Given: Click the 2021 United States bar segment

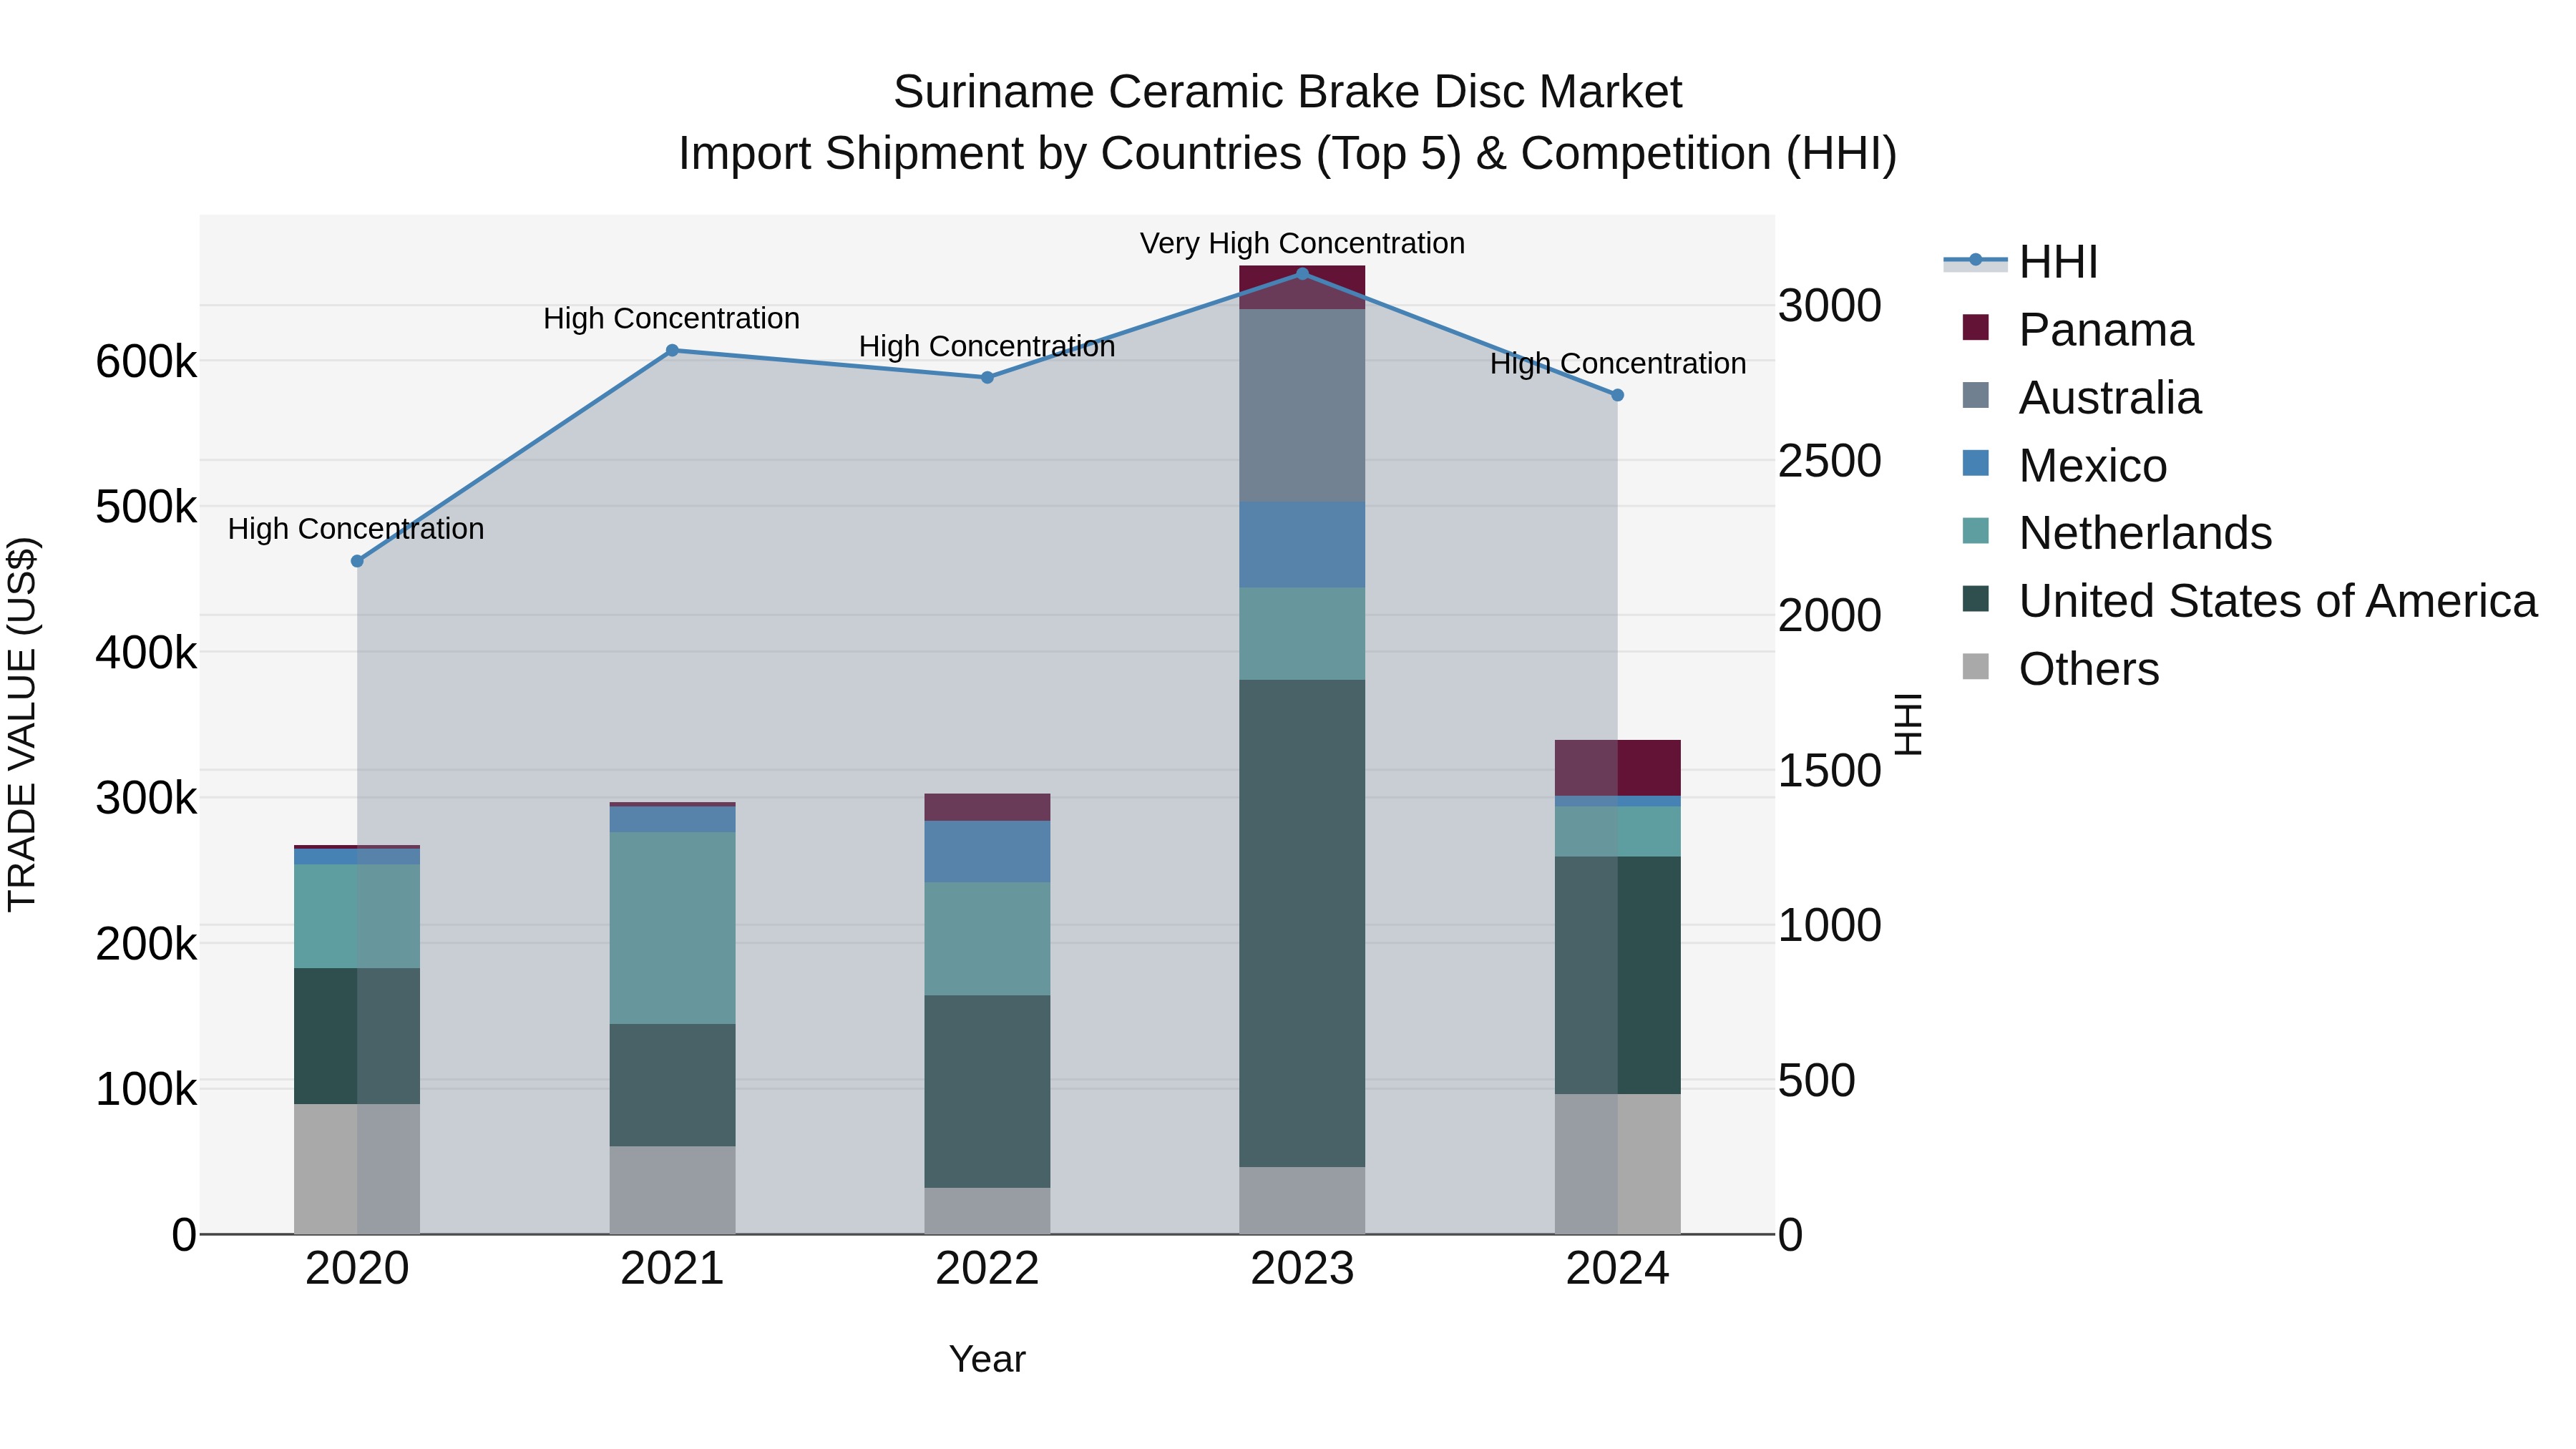Looking at the screenshot, I should (672, 1085).
